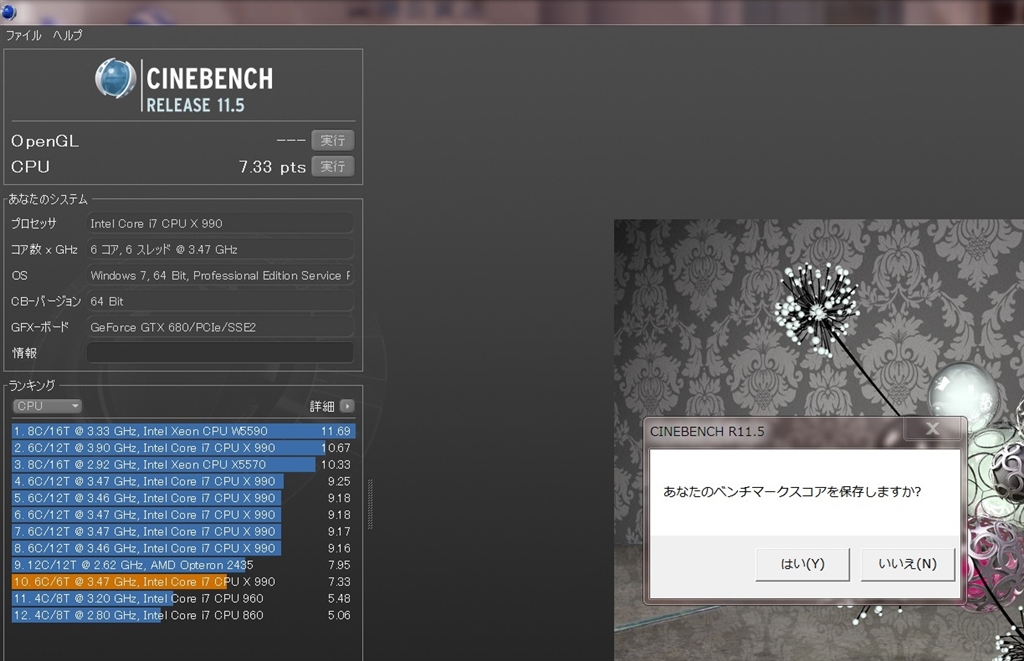Select ranking row 5 with score 9.18
Viewport: 1024px width, 661px height.
pyautogui.click(x=183, y=498)
